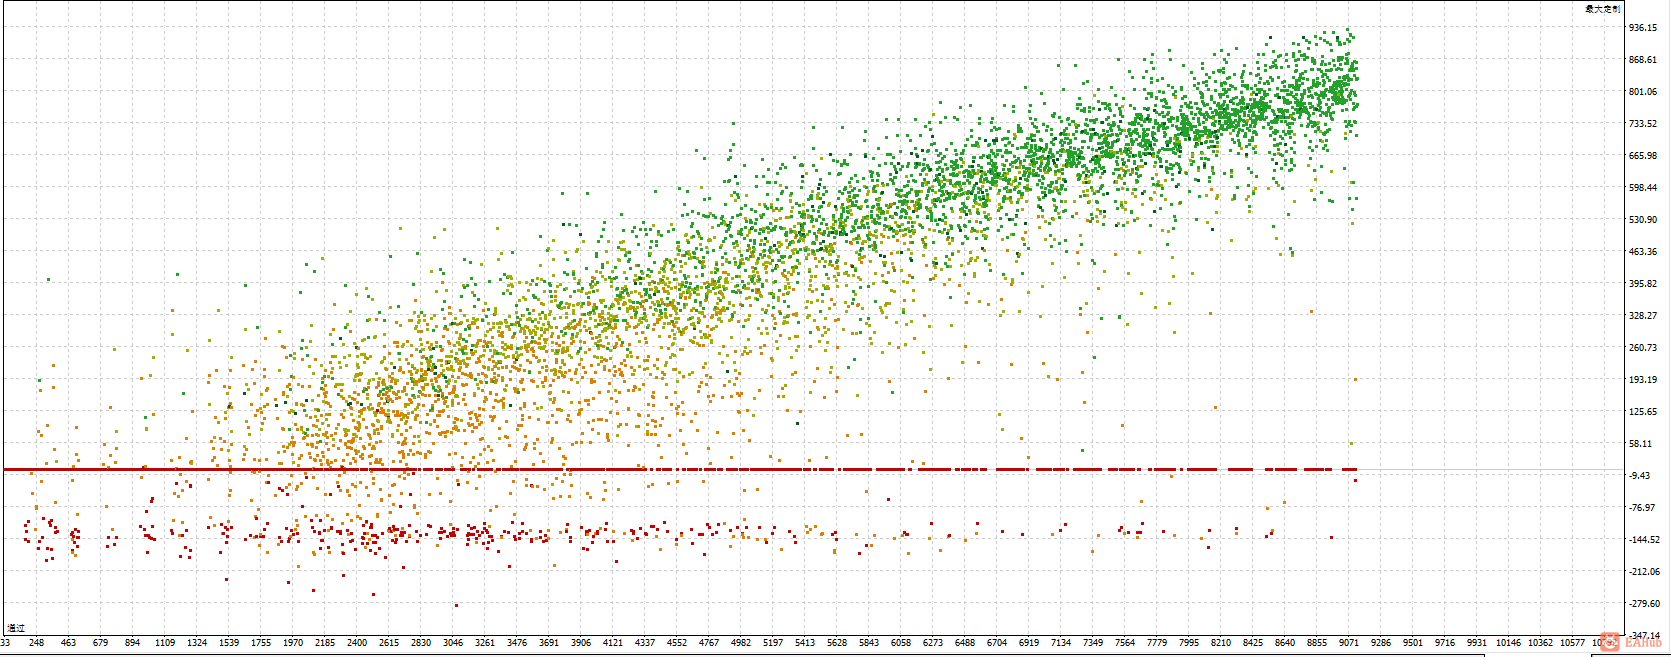Click the 3046 X-axis label
The height and width of the screenshot is (657, 1671).
click(x=453, y=643)
